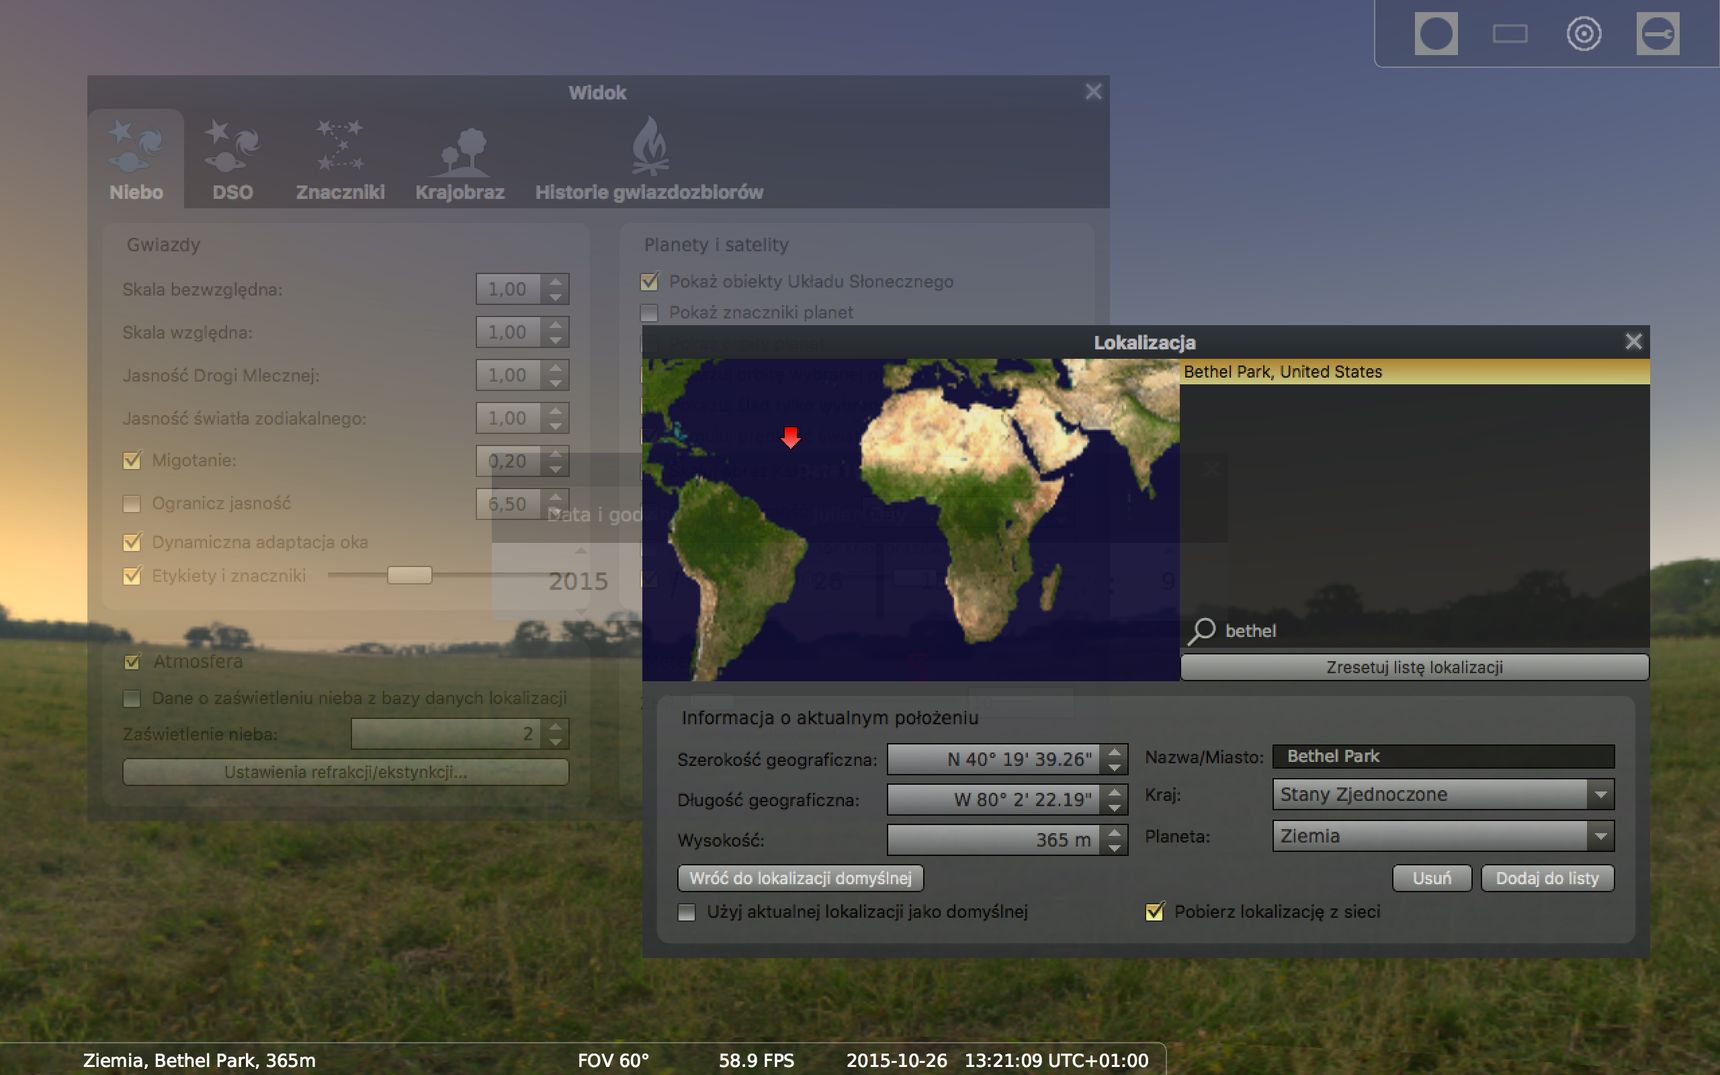Toggle Atmosfera checkbox
Screen dimensions: 1720x1075
coord(132,662)
